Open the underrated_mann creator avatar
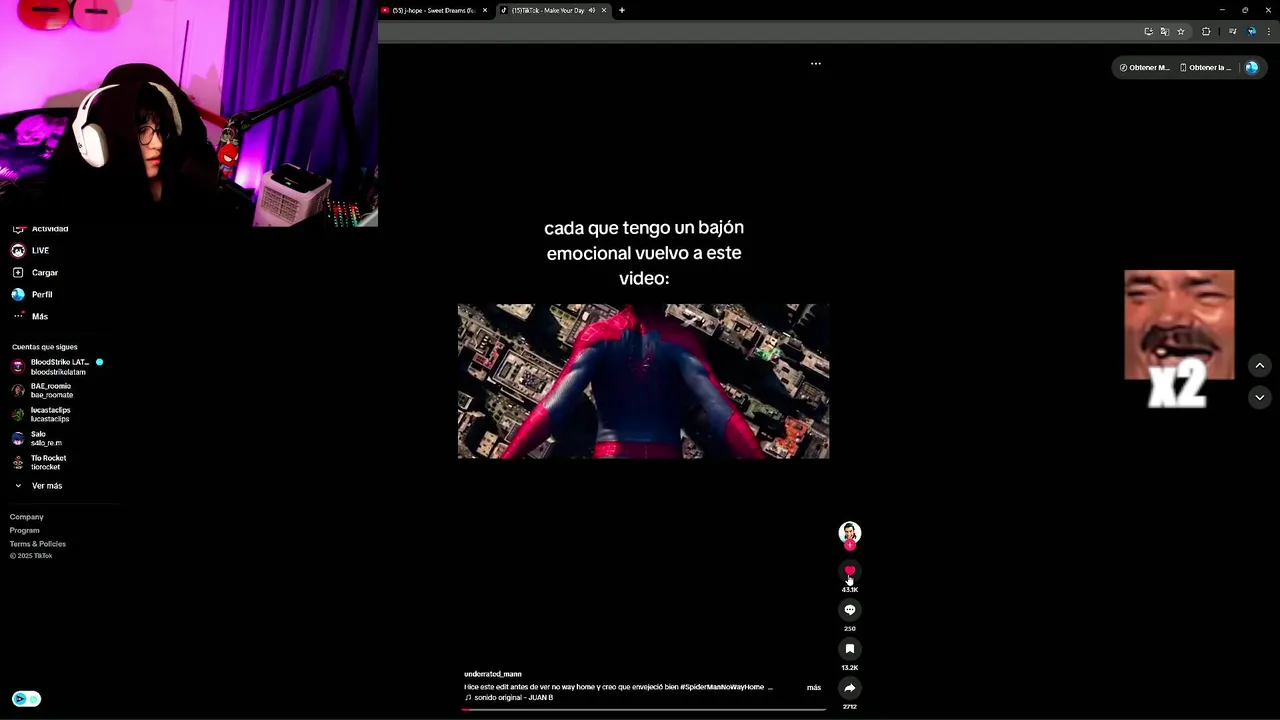 (850, 532)
